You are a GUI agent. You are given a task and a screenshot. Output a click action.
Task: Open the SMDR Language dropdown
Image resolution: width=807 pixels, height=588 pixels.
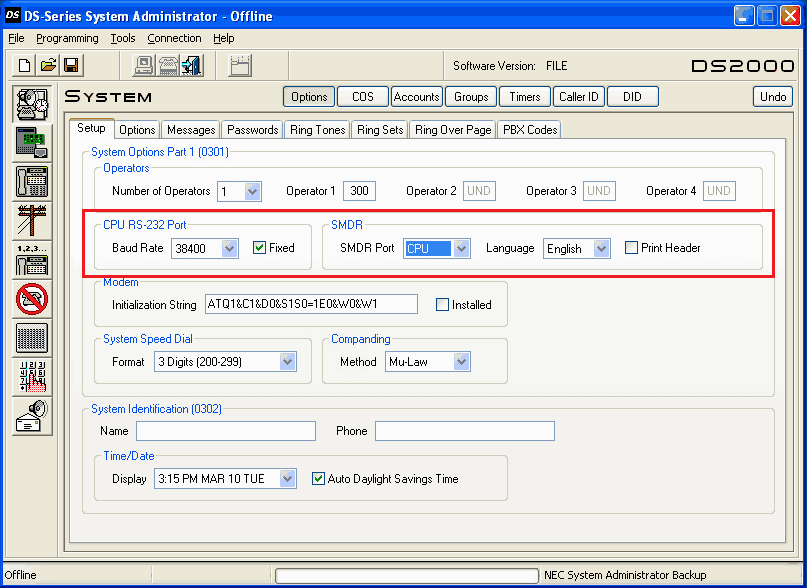(602, 249)
